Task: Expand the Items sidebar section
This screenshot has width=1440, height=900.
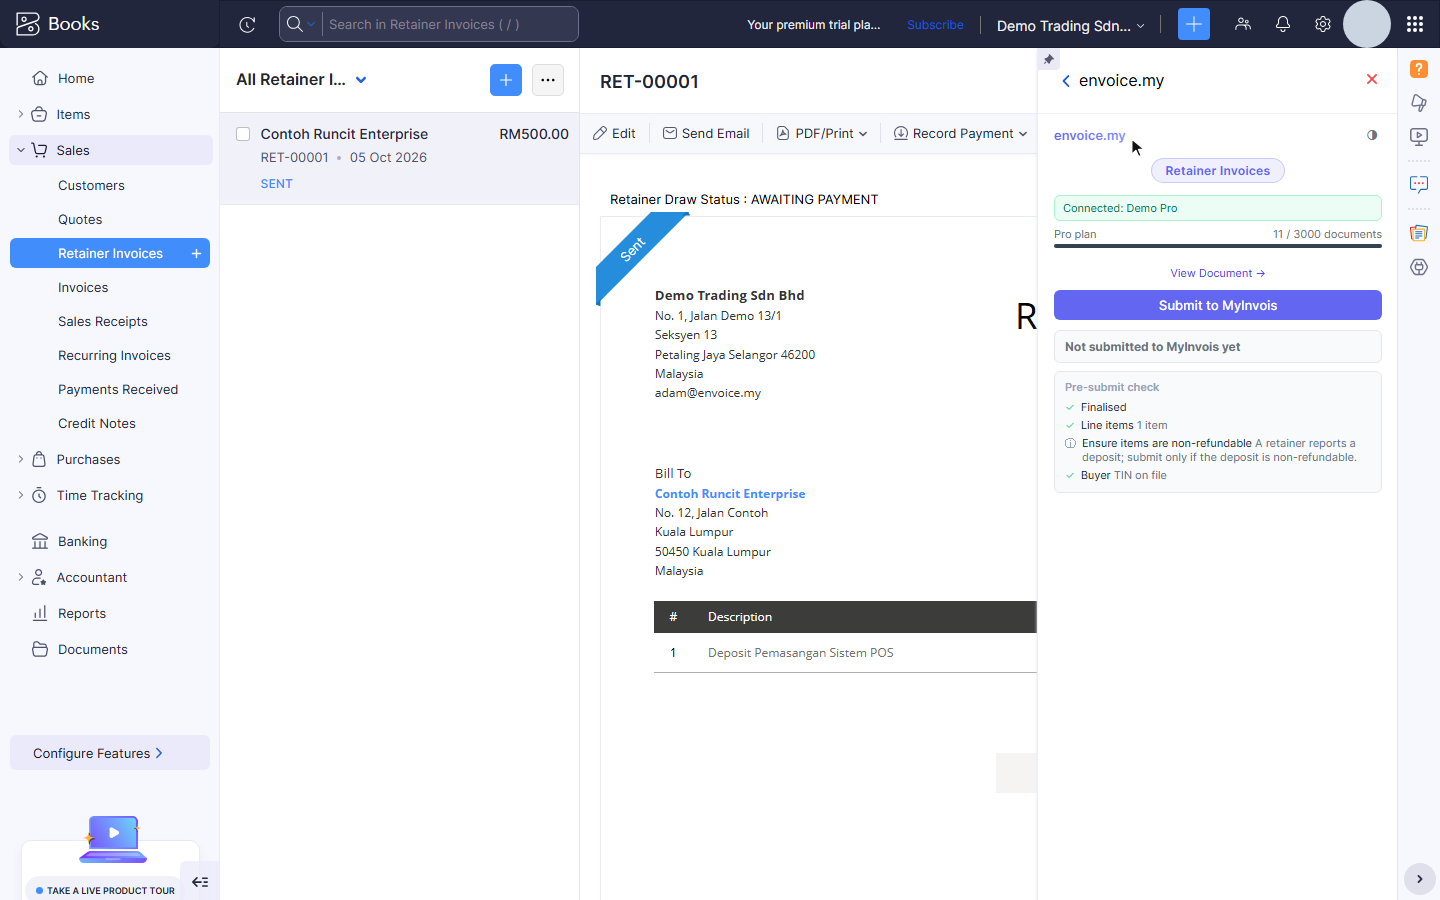Action: pos(21,115)
